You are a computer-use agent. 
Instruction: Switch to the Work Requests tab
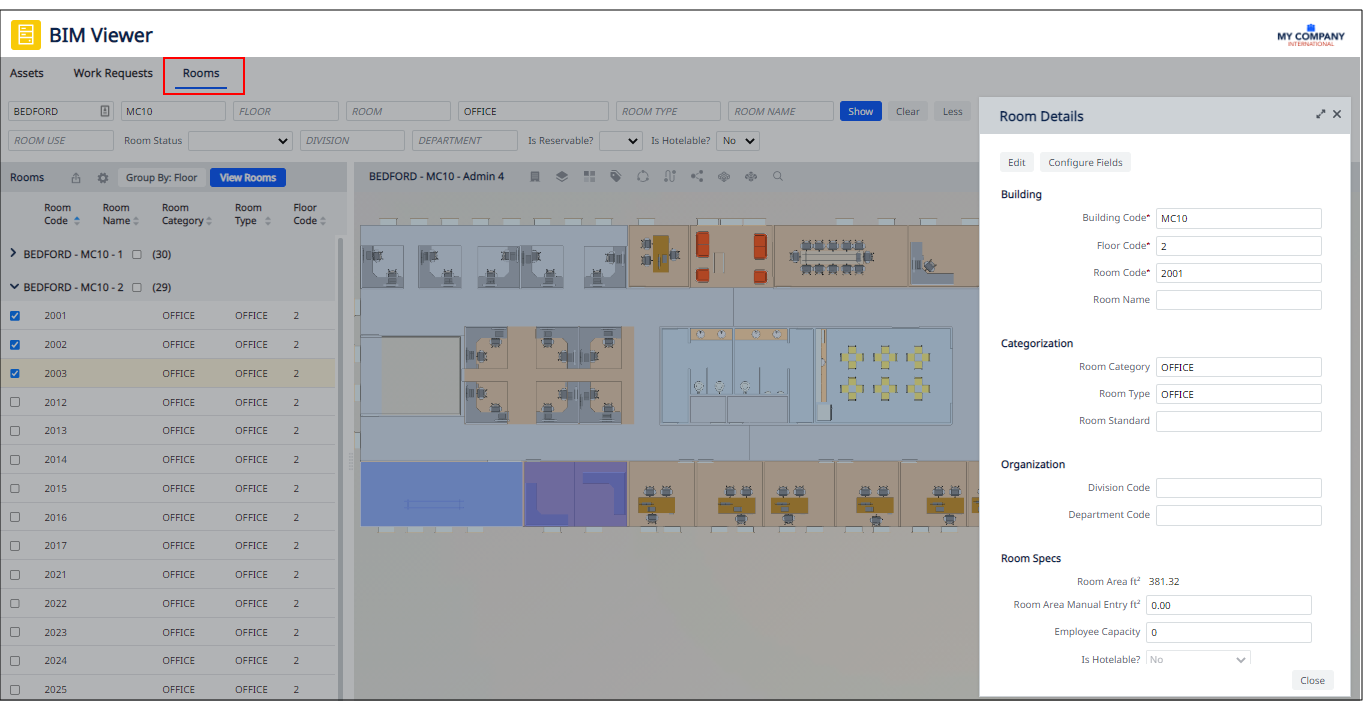pos(112,73)
